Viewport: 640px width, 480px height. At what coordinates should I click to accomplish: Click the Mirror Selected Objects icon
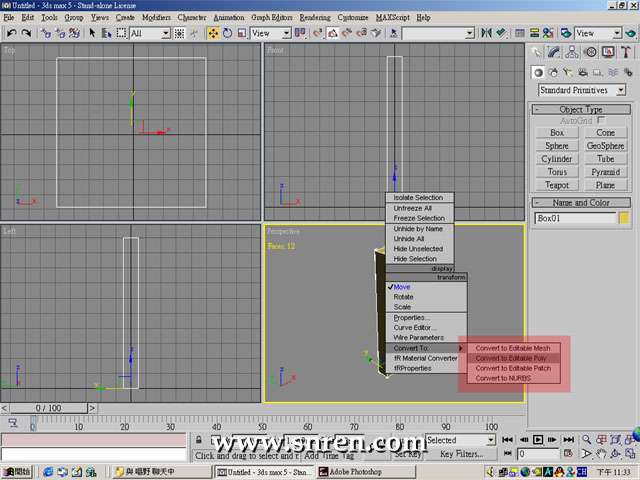tap(486, 33)
